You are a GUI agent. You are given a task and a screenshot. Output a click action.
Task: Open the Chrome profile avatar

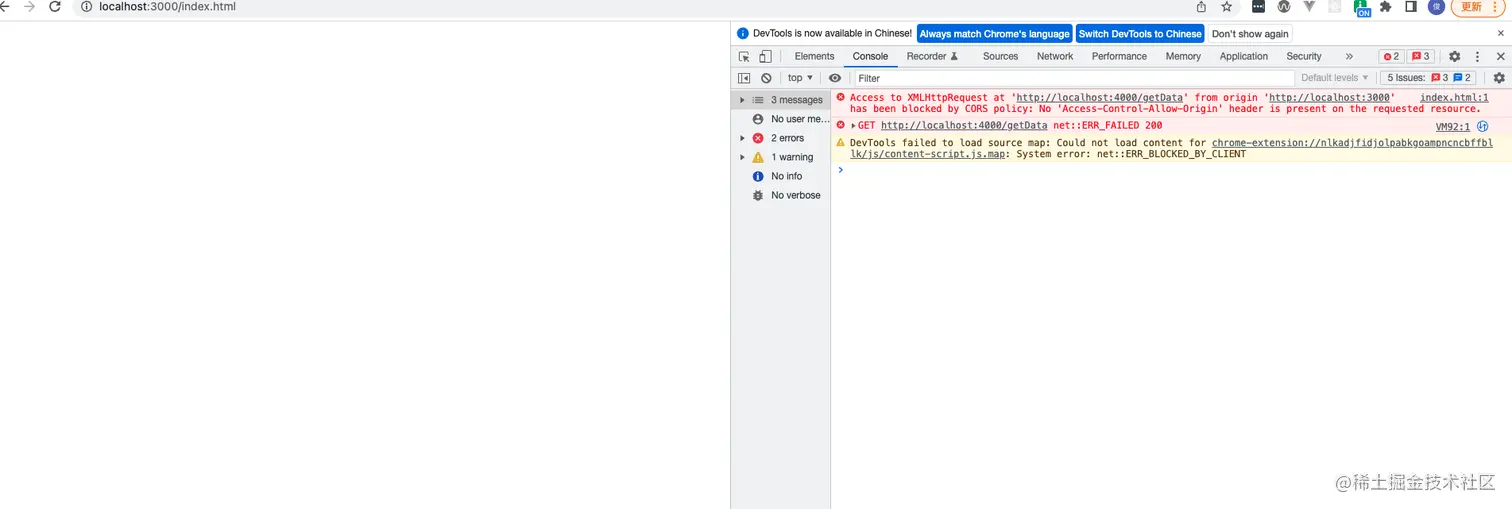click(x=1436, y=7)
